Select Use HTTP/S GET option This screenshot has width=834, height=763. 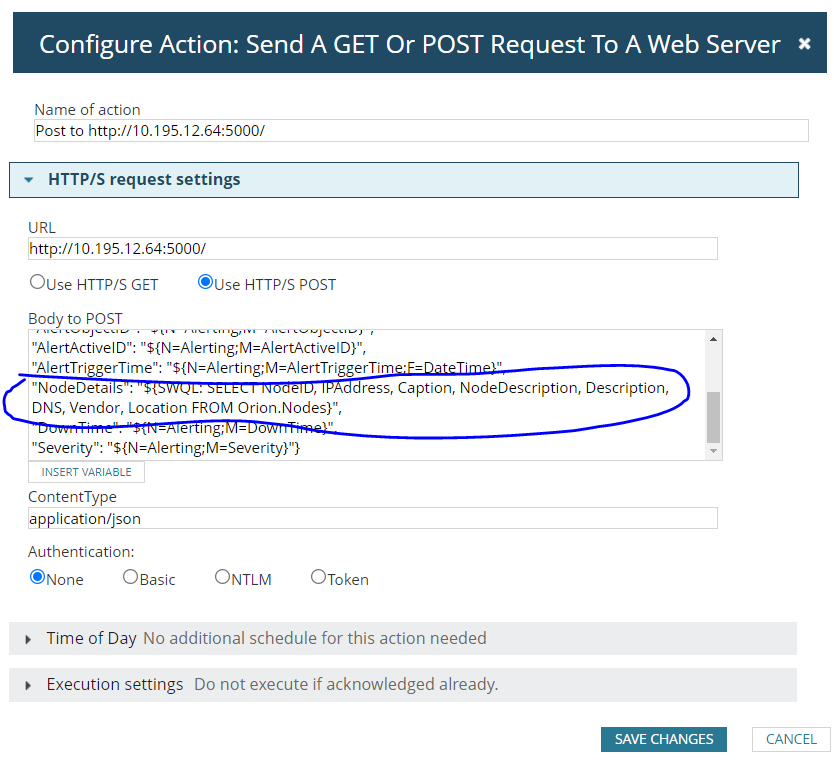(x=37, y=282)
